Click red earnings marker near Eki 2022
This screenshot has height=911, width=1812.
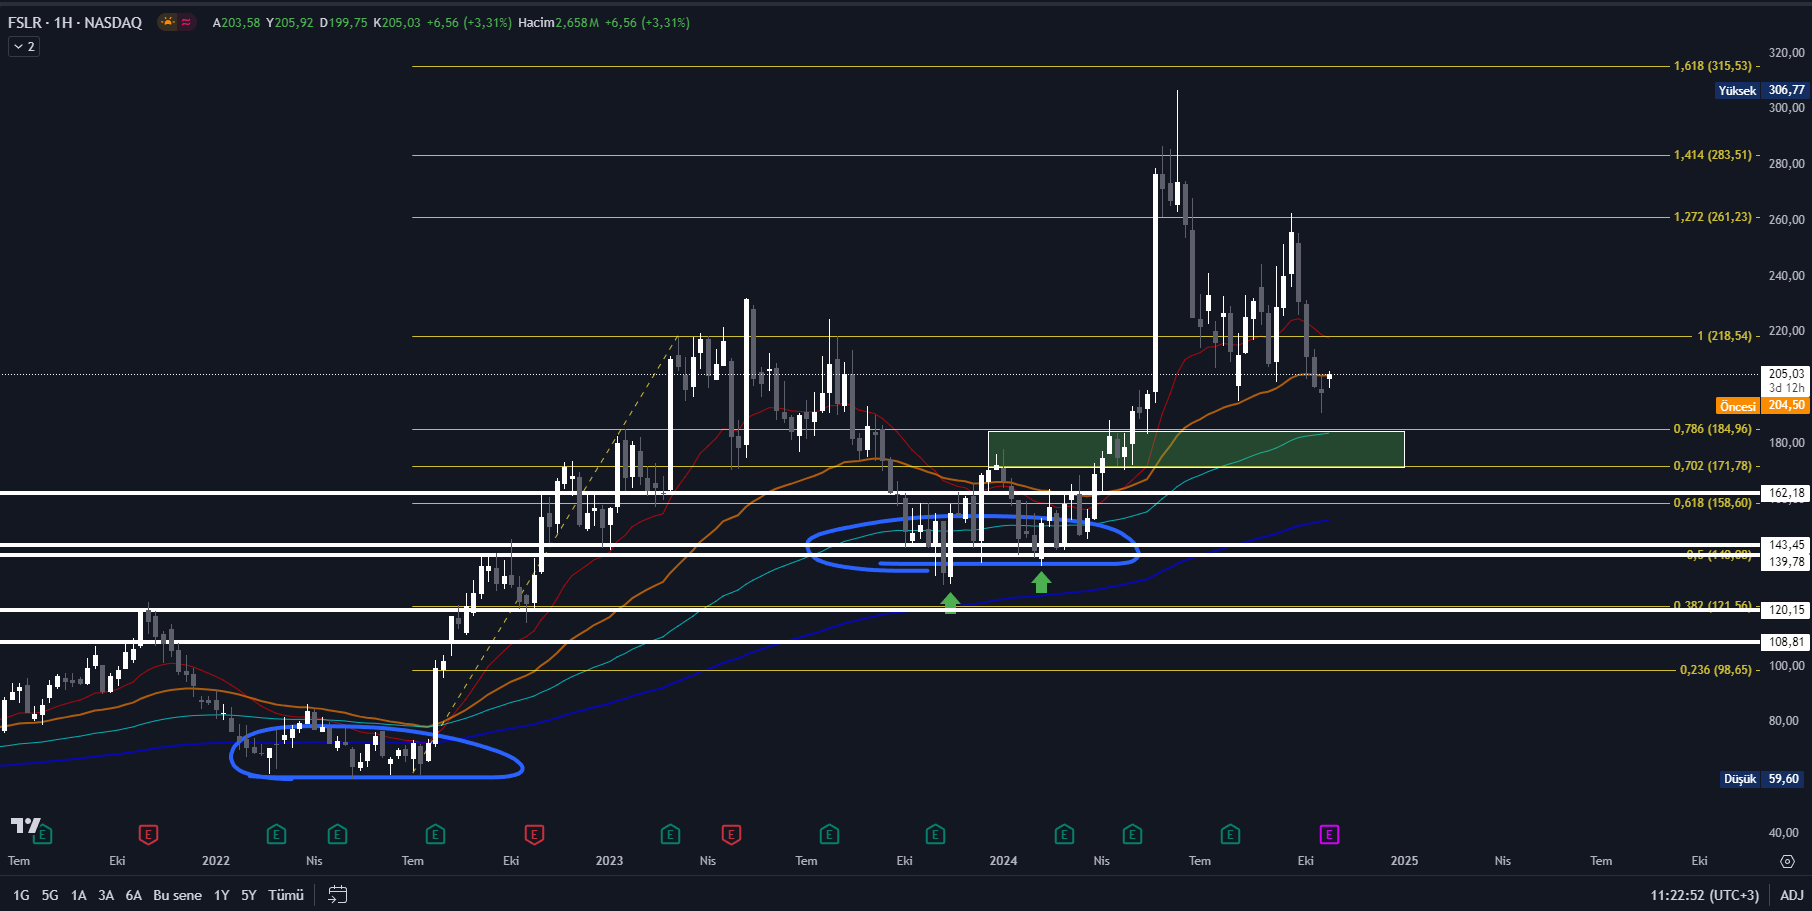(x=534, y=834)
